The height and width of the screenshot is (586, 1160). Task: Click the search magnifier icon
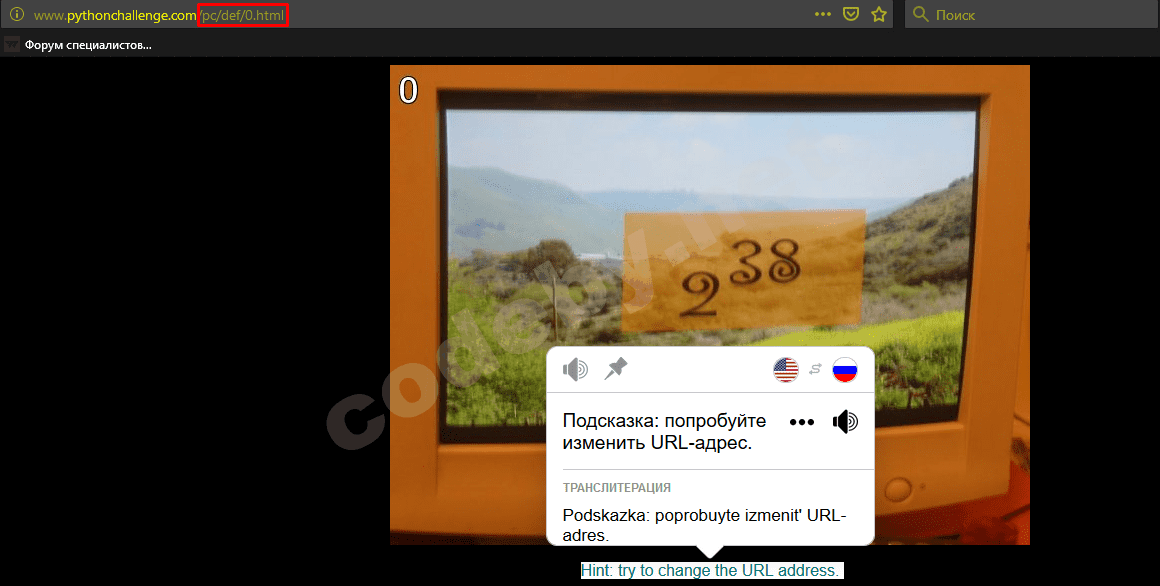(920, 14)
